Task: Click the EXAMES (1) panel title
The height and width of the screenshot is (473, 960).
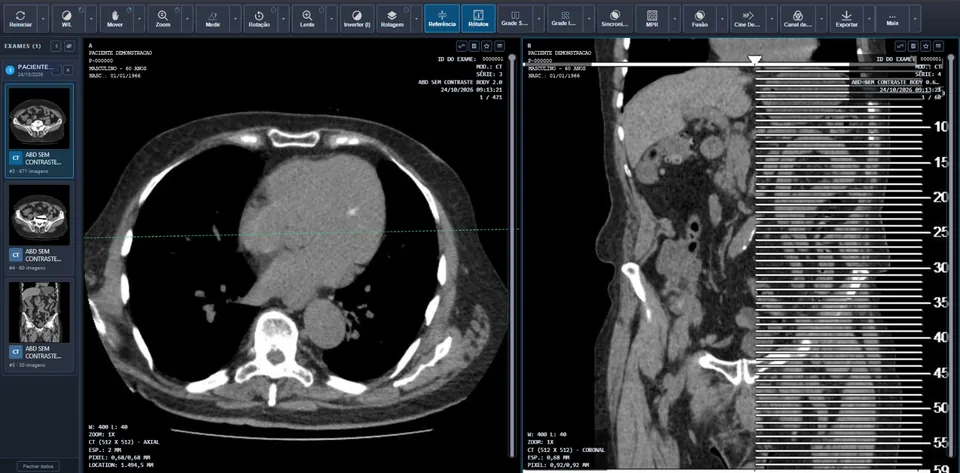Action: (23, 46)
